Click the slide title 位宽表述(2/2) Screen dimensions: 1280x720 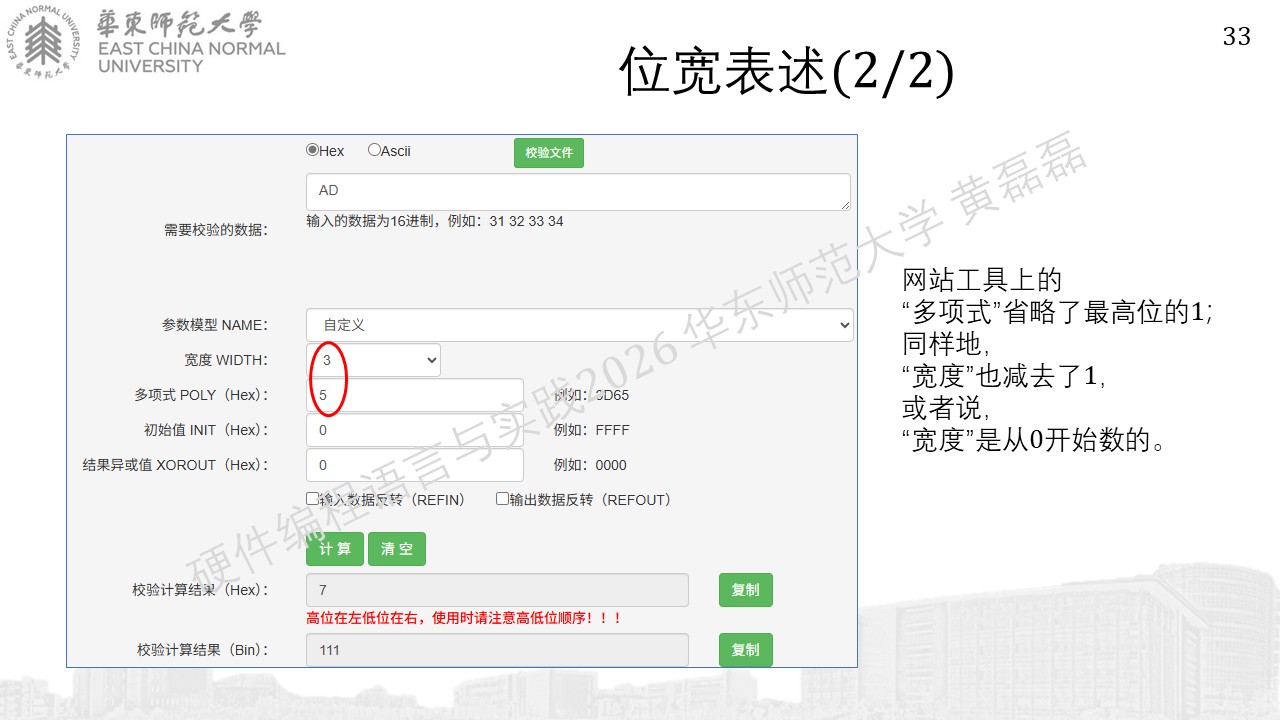786,72
